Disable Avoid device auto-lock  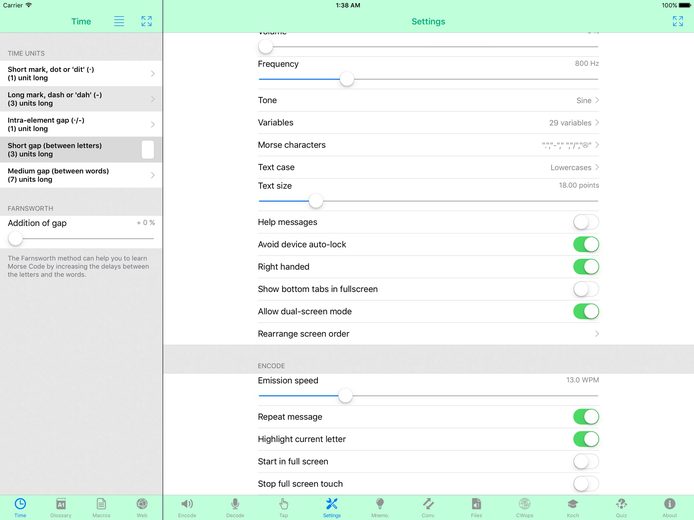[586, 244]
